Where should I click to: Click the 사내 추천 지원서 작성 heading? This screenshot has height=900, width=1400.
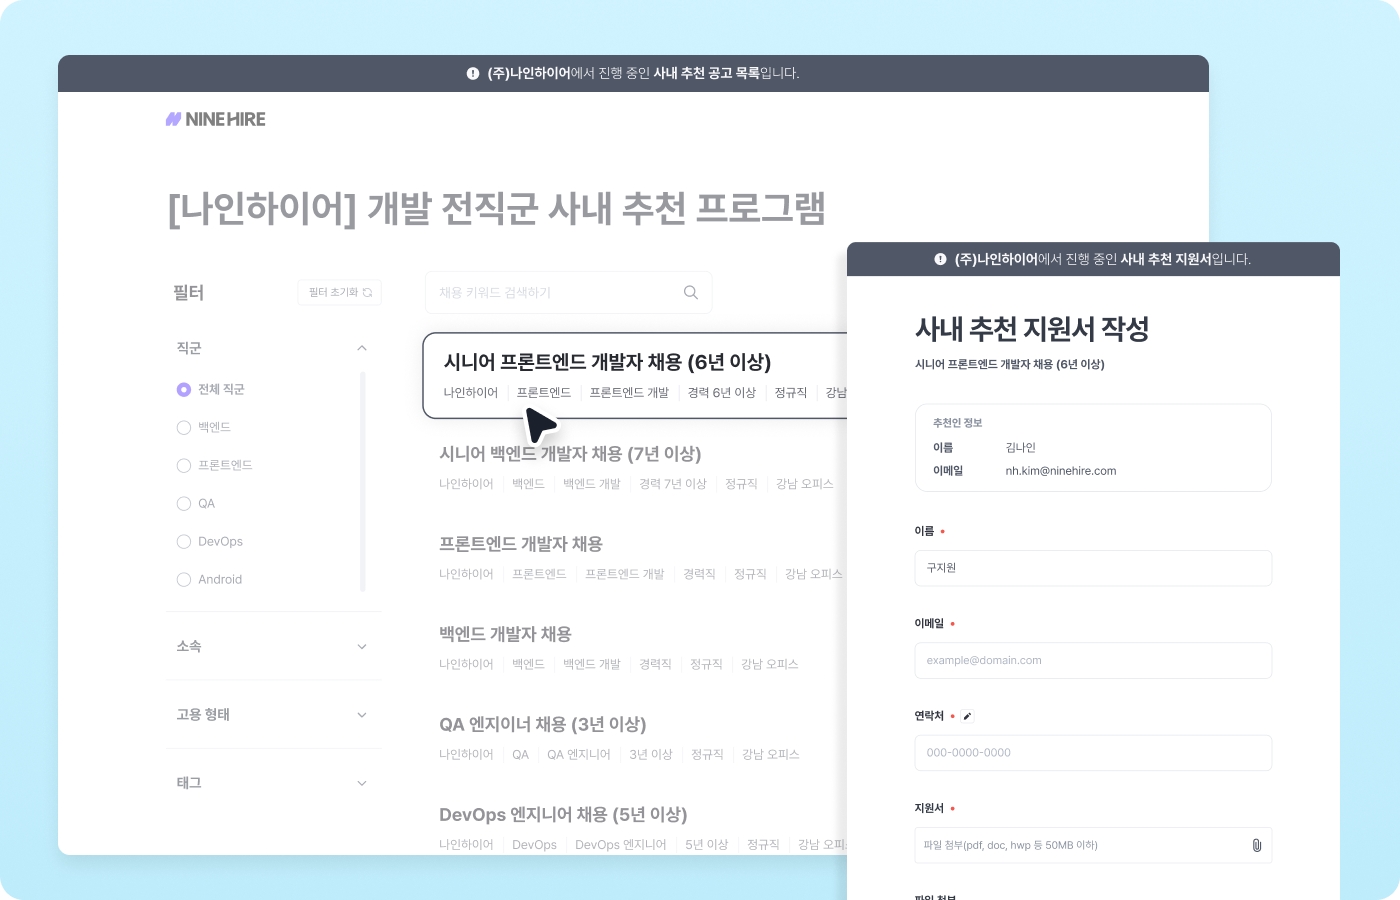click(1032, 329)
